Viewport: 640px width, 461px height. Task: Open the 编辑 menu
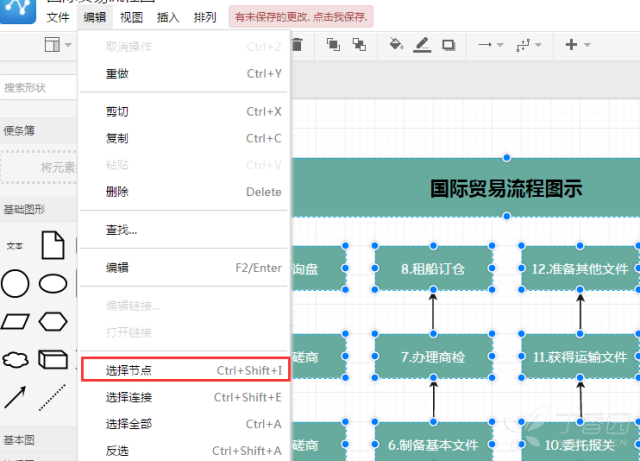point(95,17)
